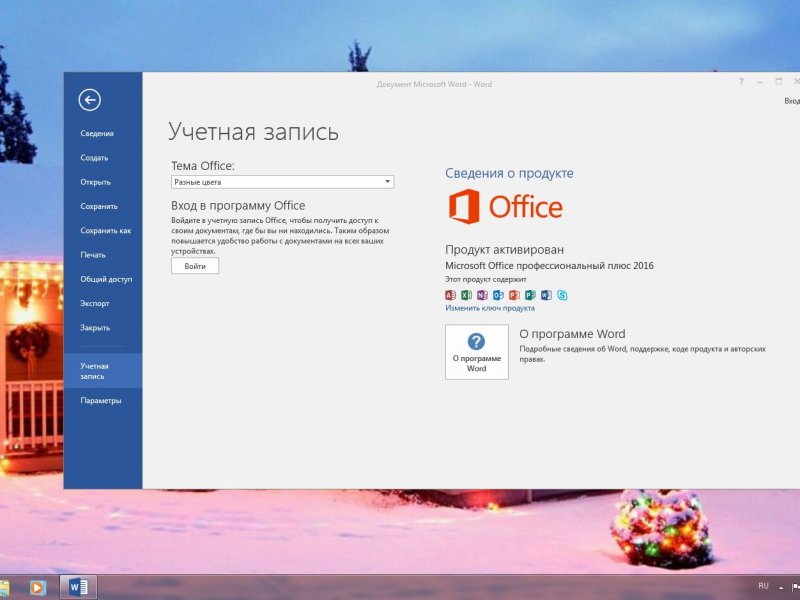Select Закрыть in the sidebar
Image resolution: width=800 pixels, height=600 pixels.
95,328
